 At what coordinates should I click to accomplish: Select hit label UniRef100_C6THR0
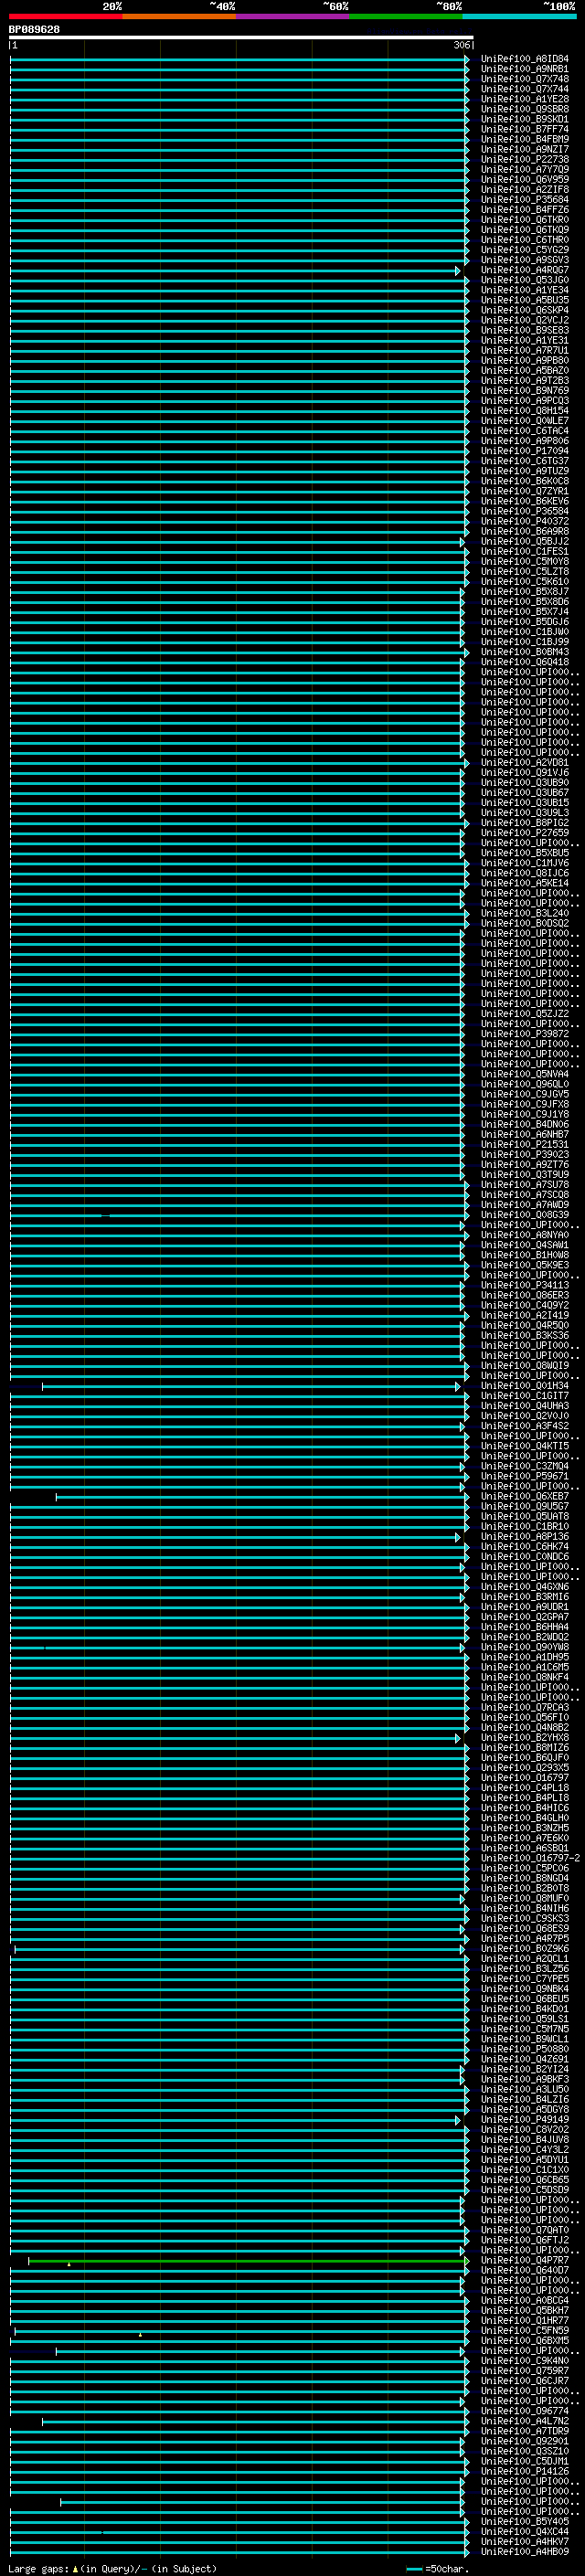[x=524, y=240]
